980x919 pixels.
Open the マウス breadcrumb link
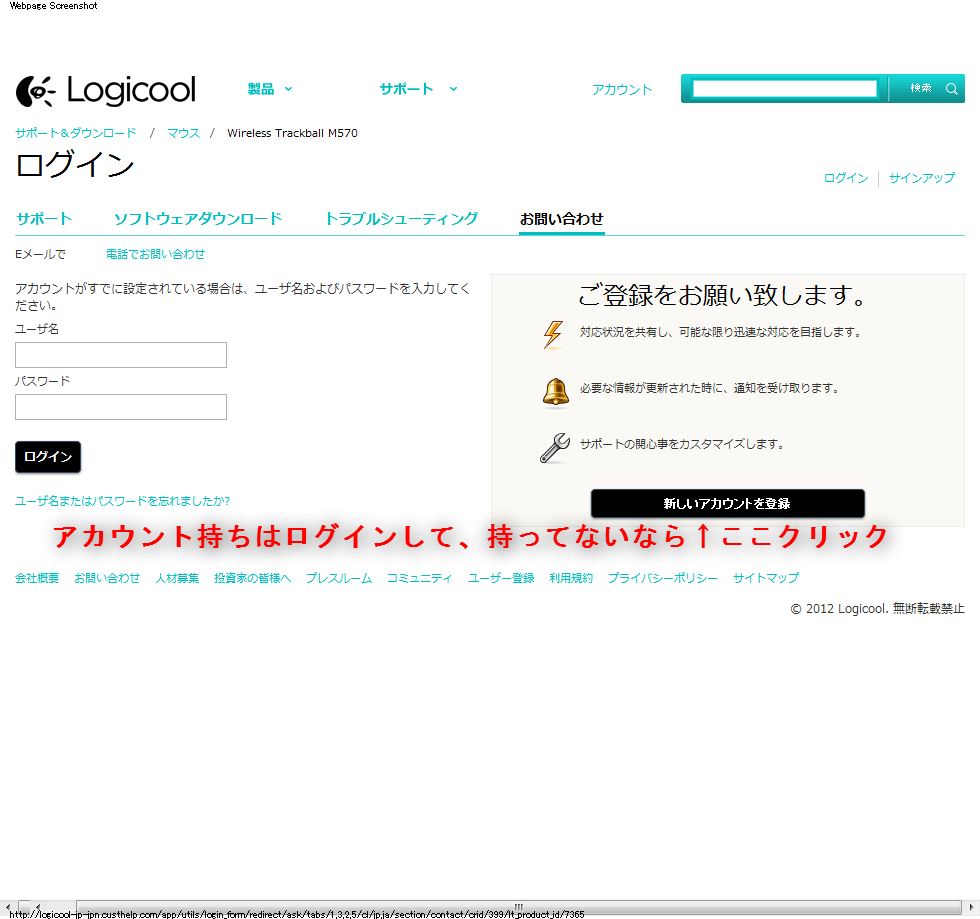click(184, 133)
